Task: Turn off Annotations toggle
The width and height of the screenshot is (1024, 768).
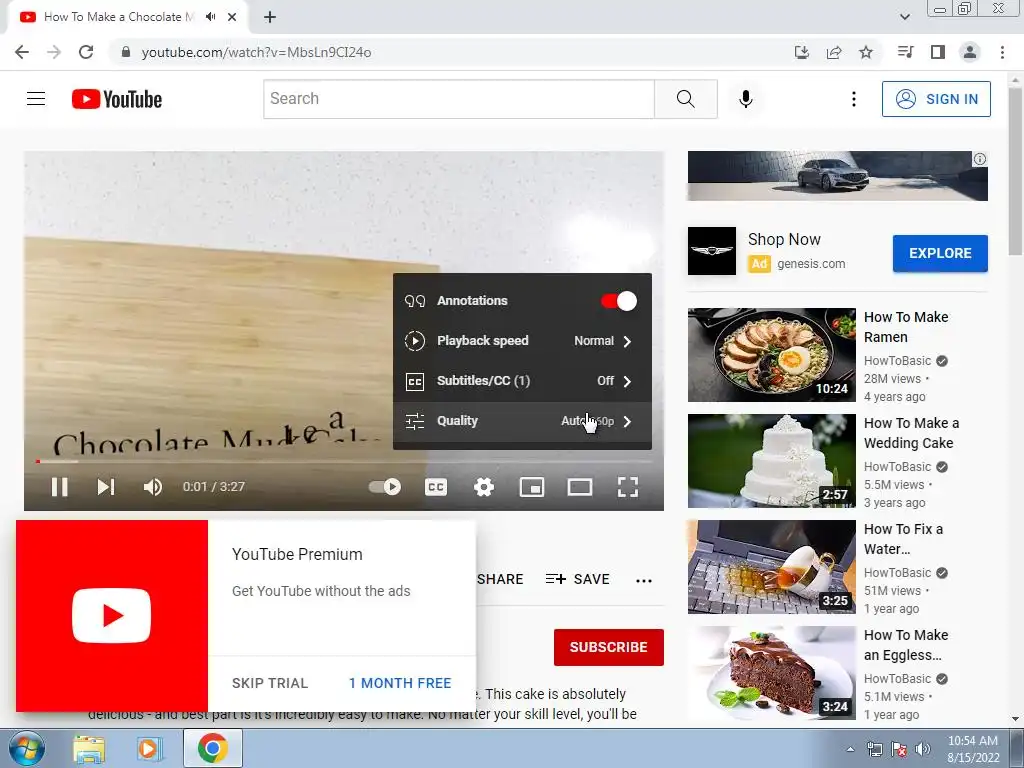Action: point(618,301)
